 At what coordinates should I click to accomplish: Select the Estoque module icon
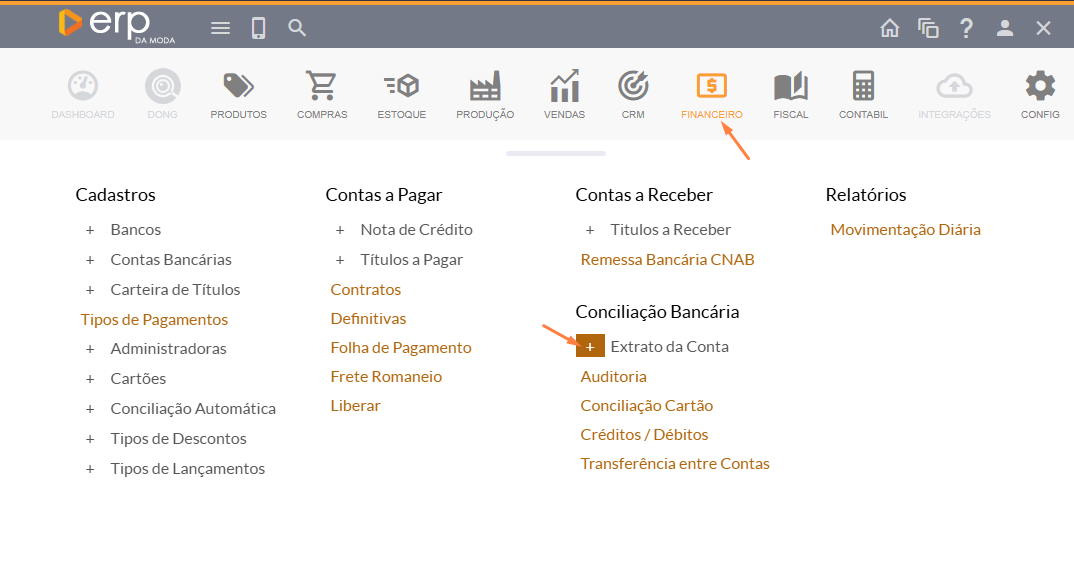coord(401,88)
